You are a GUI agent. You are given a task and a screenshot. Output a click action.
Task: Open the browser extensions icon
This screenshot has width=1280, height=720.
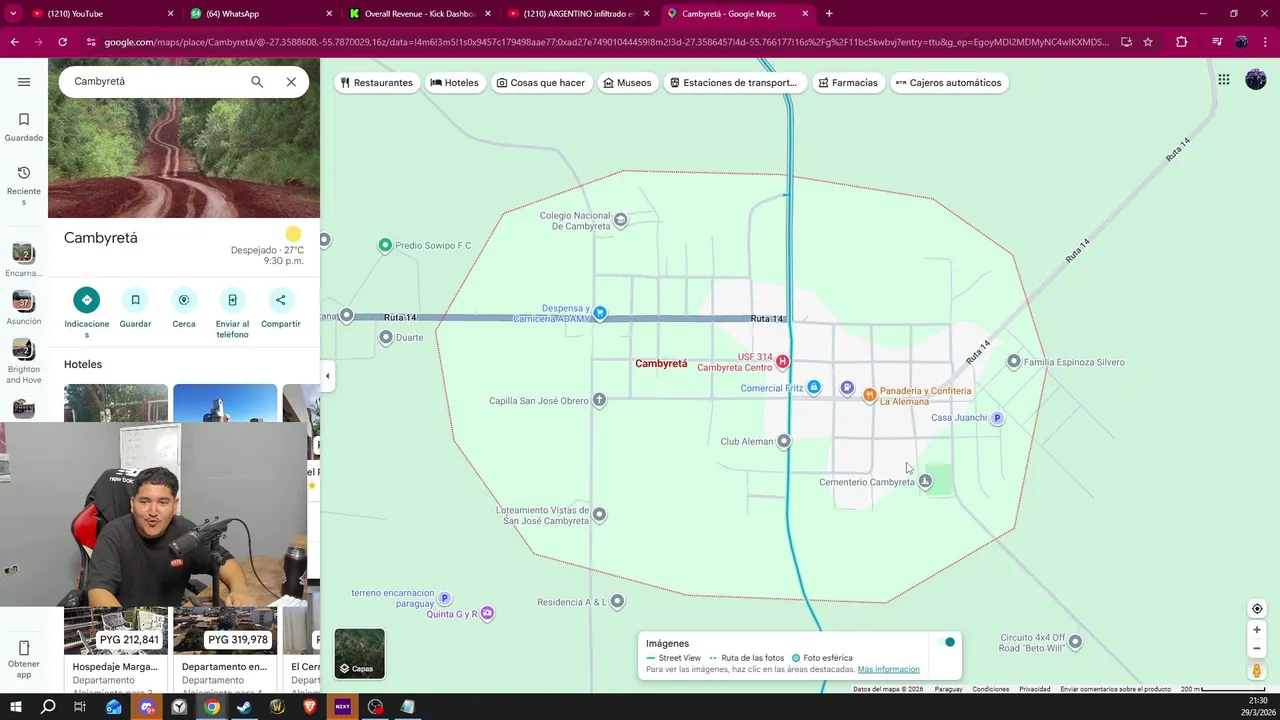point(1182,42)
